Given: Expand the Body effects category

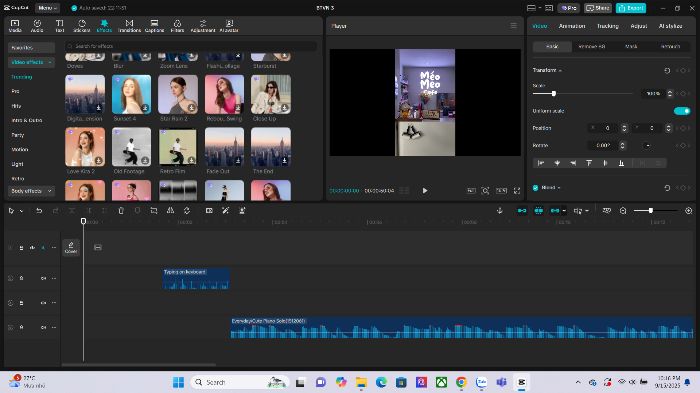Looking at the screenshot, I should click(50, 191).
